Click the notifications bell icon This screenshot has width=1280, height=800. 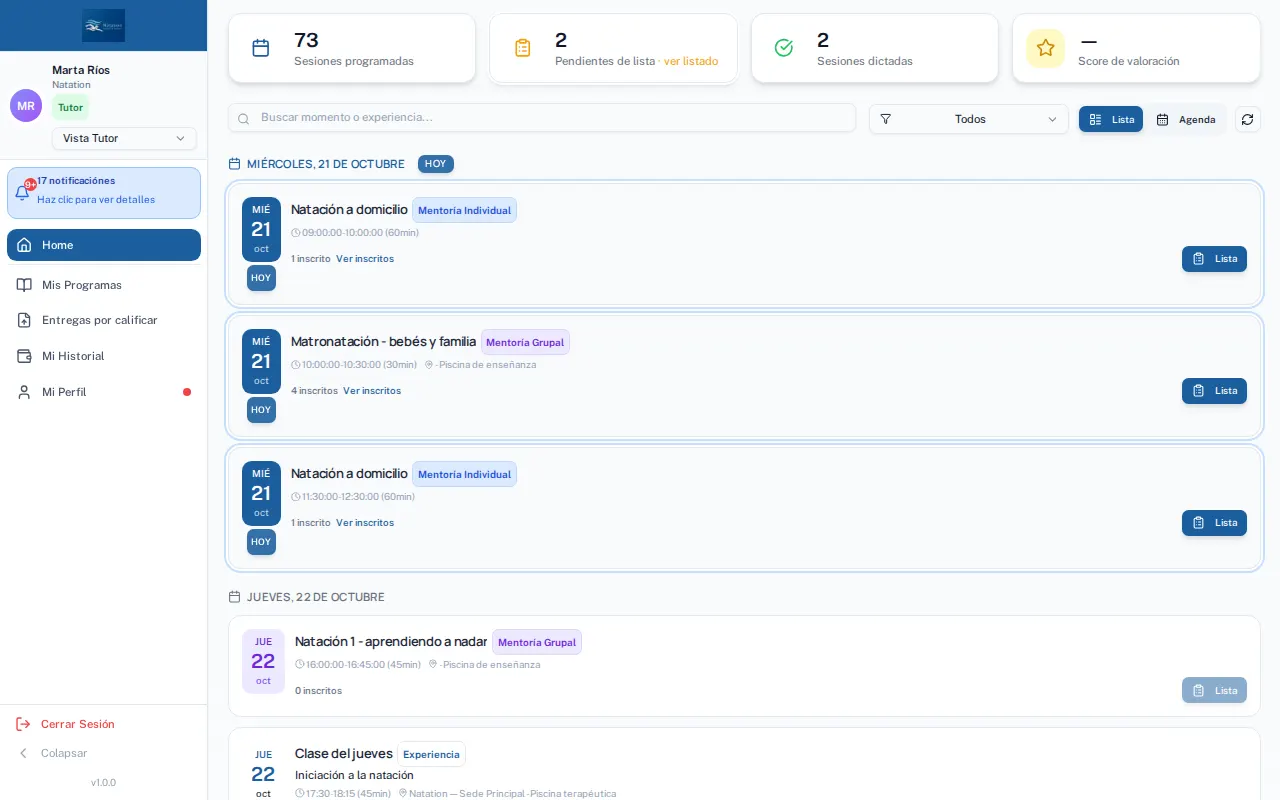tap(22, 193)
